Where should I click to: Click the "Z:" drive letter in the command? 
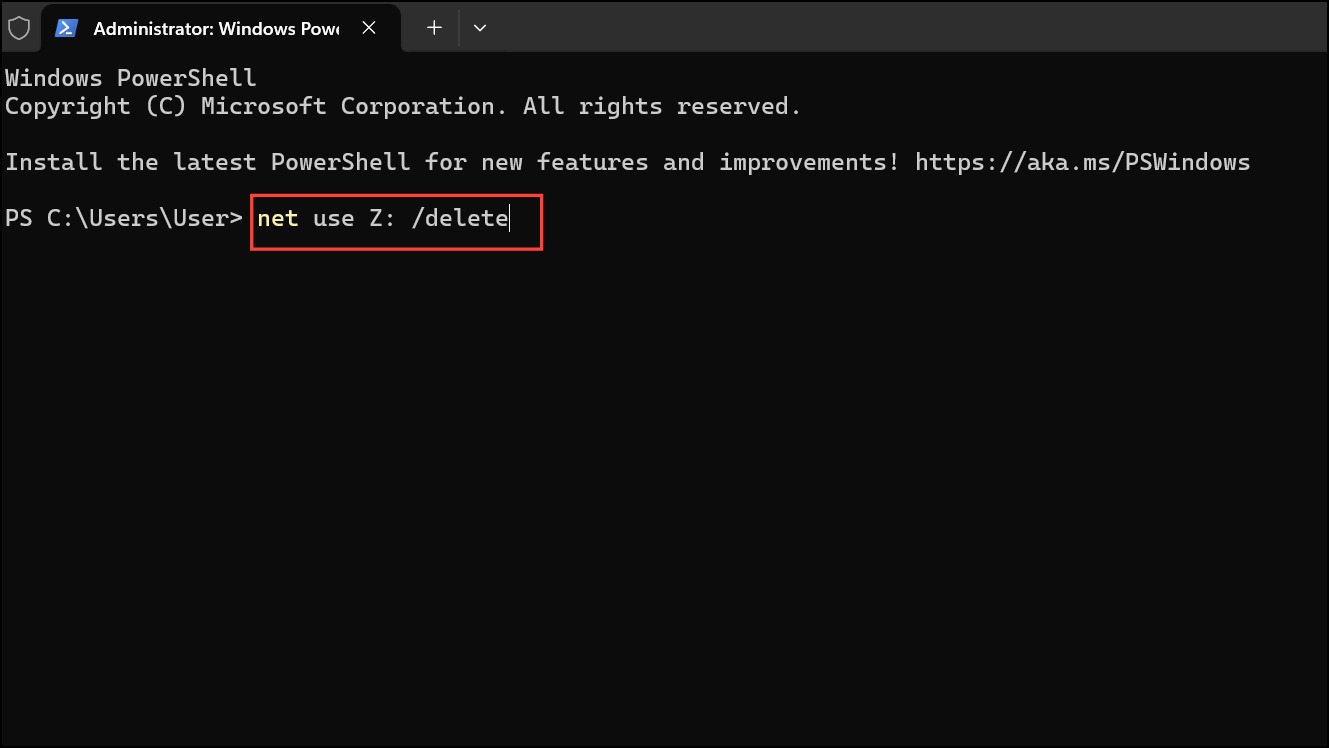point(383,218)
